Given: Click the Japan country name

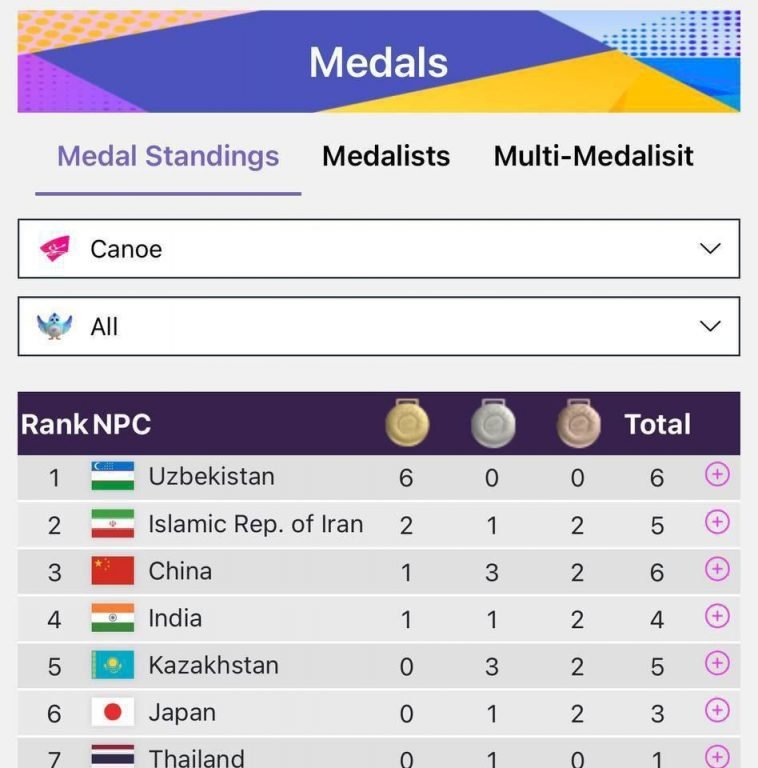Looking at the screenshot, I should [182, 713].
